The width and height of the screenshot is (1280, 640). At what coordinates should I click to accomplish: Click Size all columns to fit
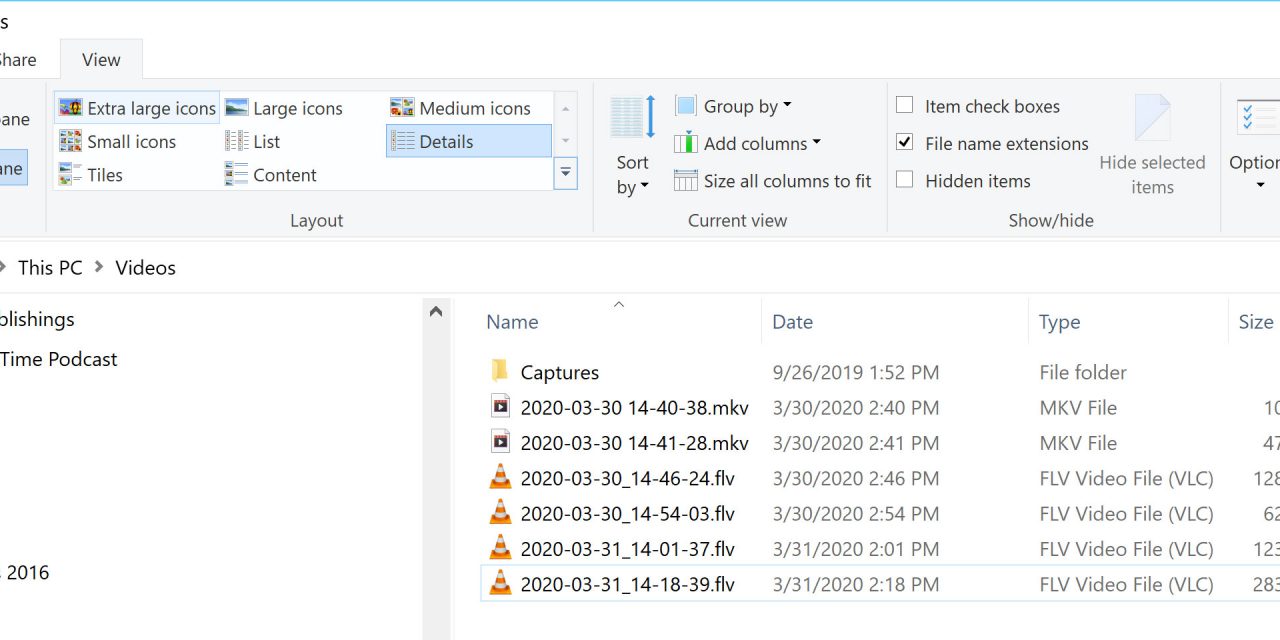(773, 181)
